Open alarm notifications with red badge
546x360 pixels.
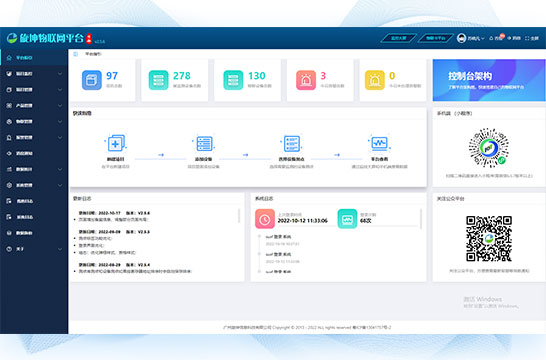point(497,38)
